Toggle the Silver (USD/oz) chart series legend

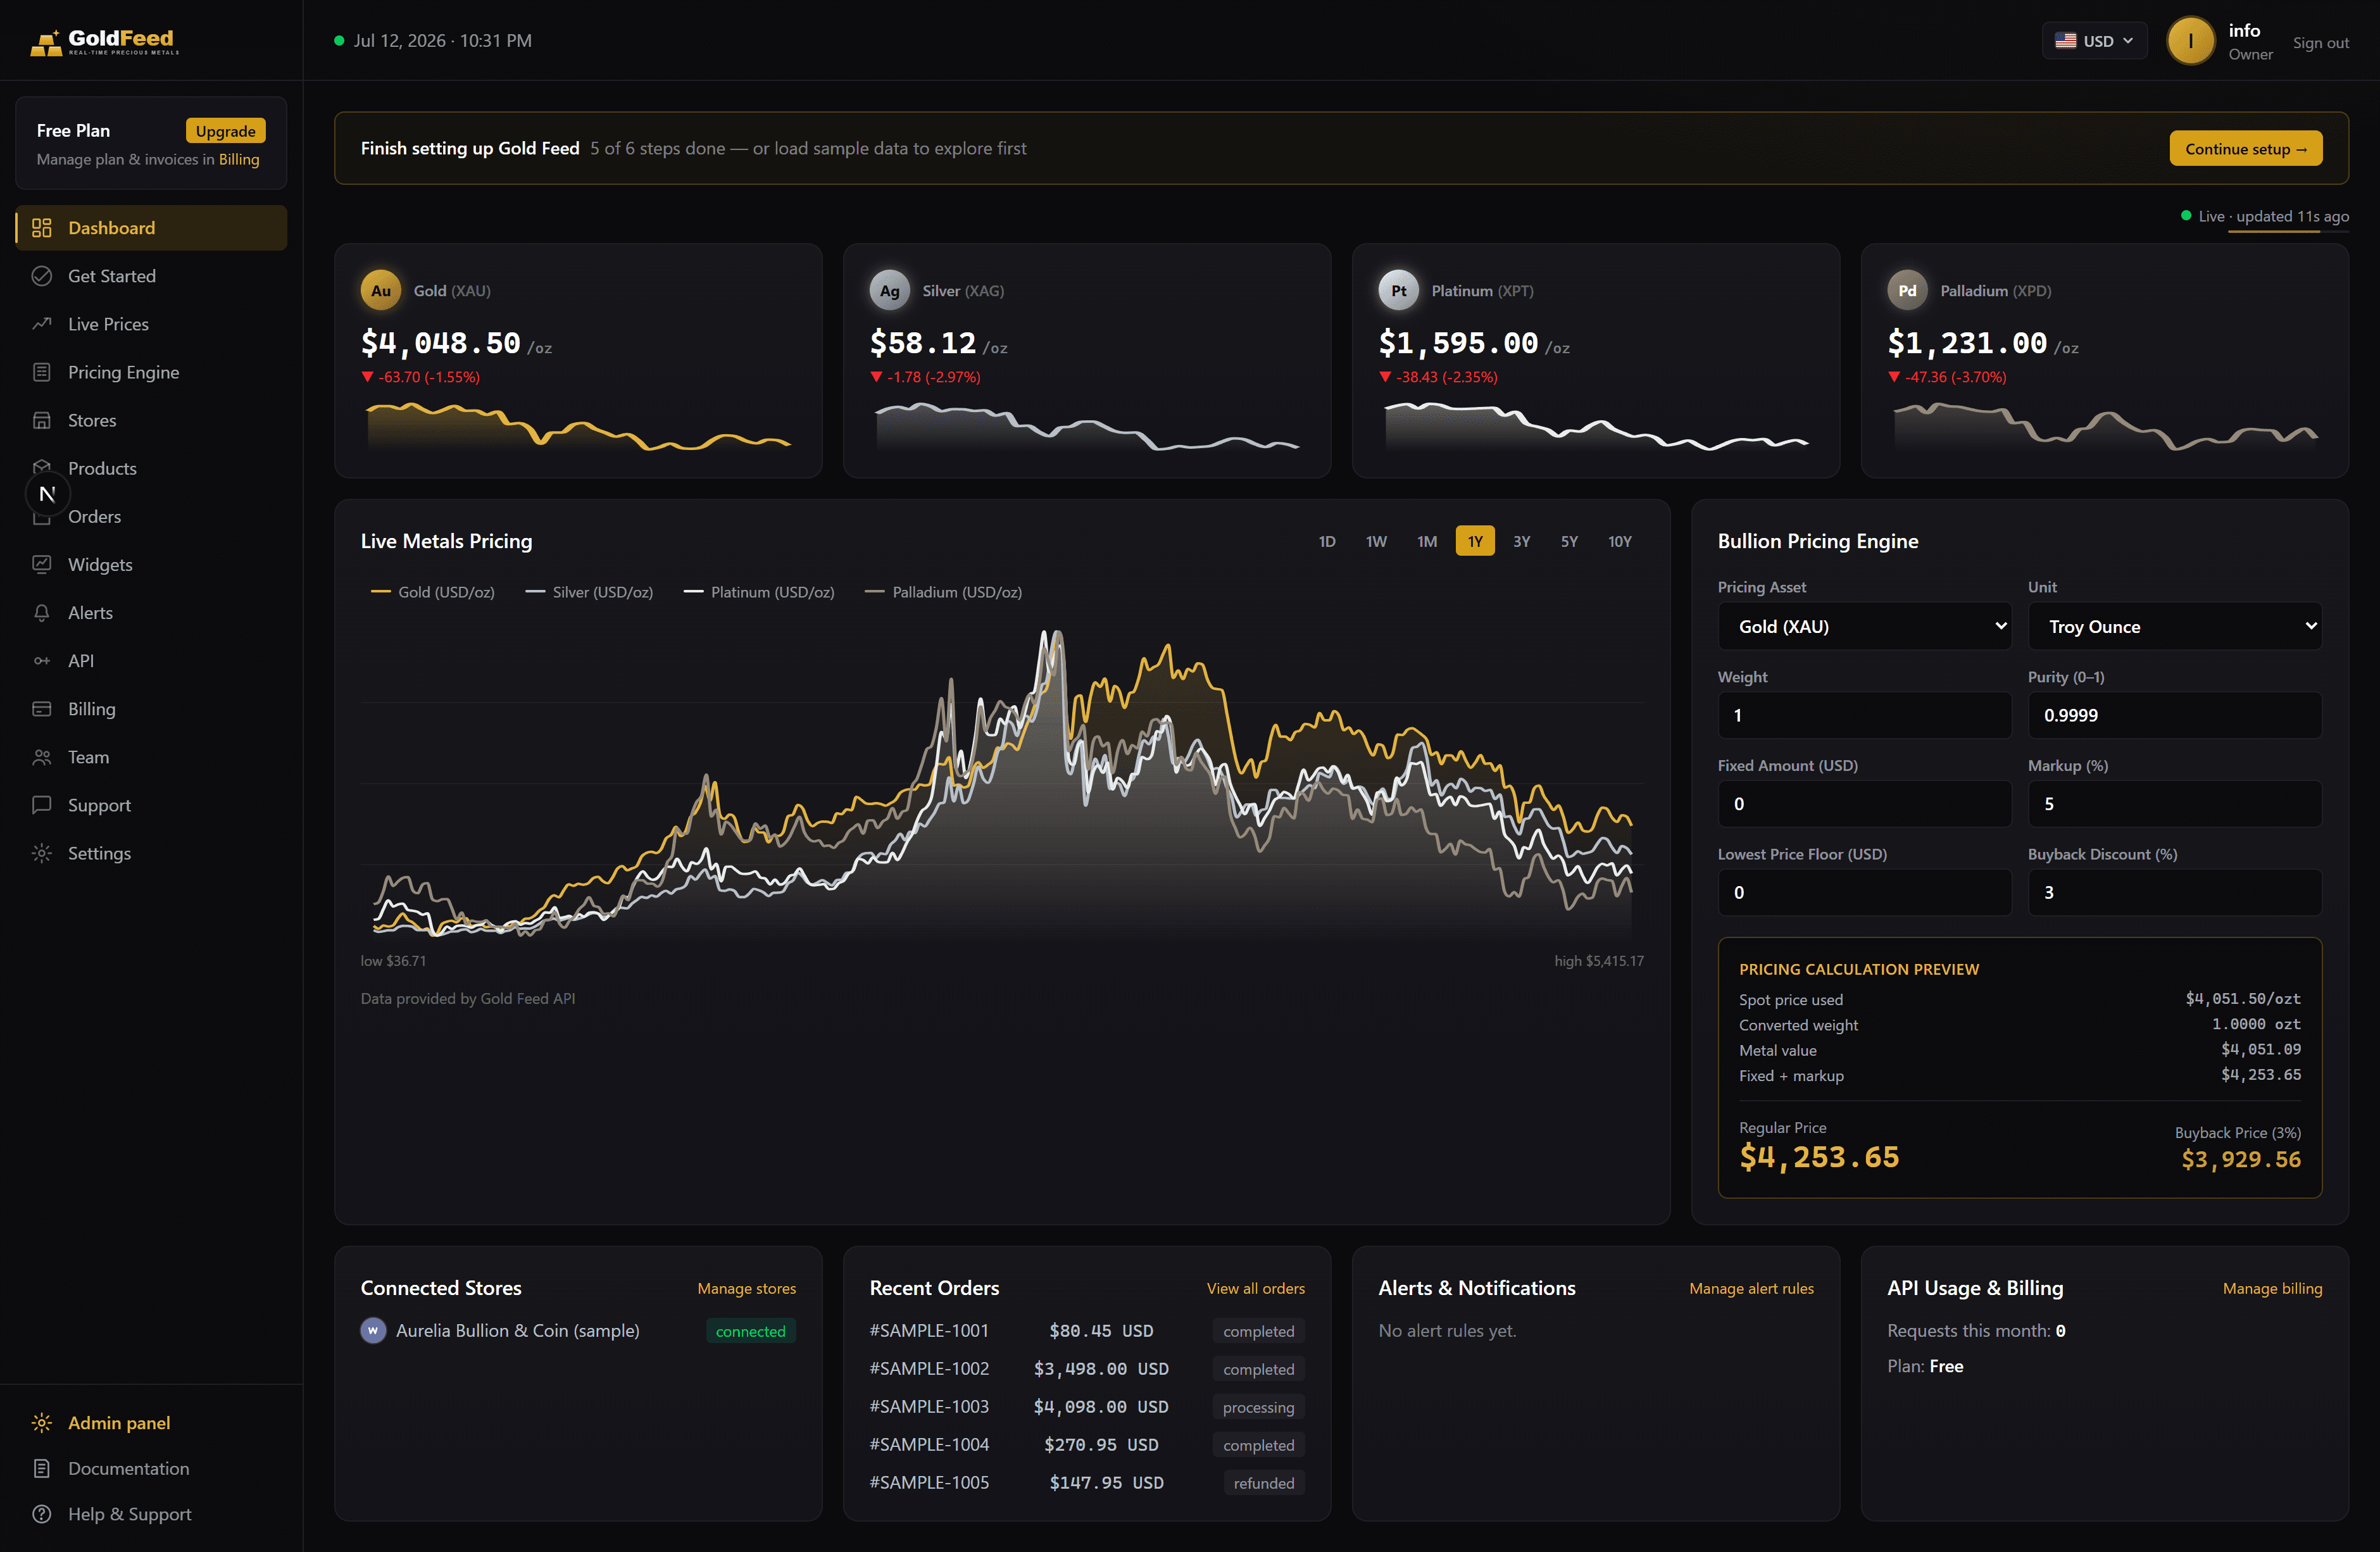point(589,592)
